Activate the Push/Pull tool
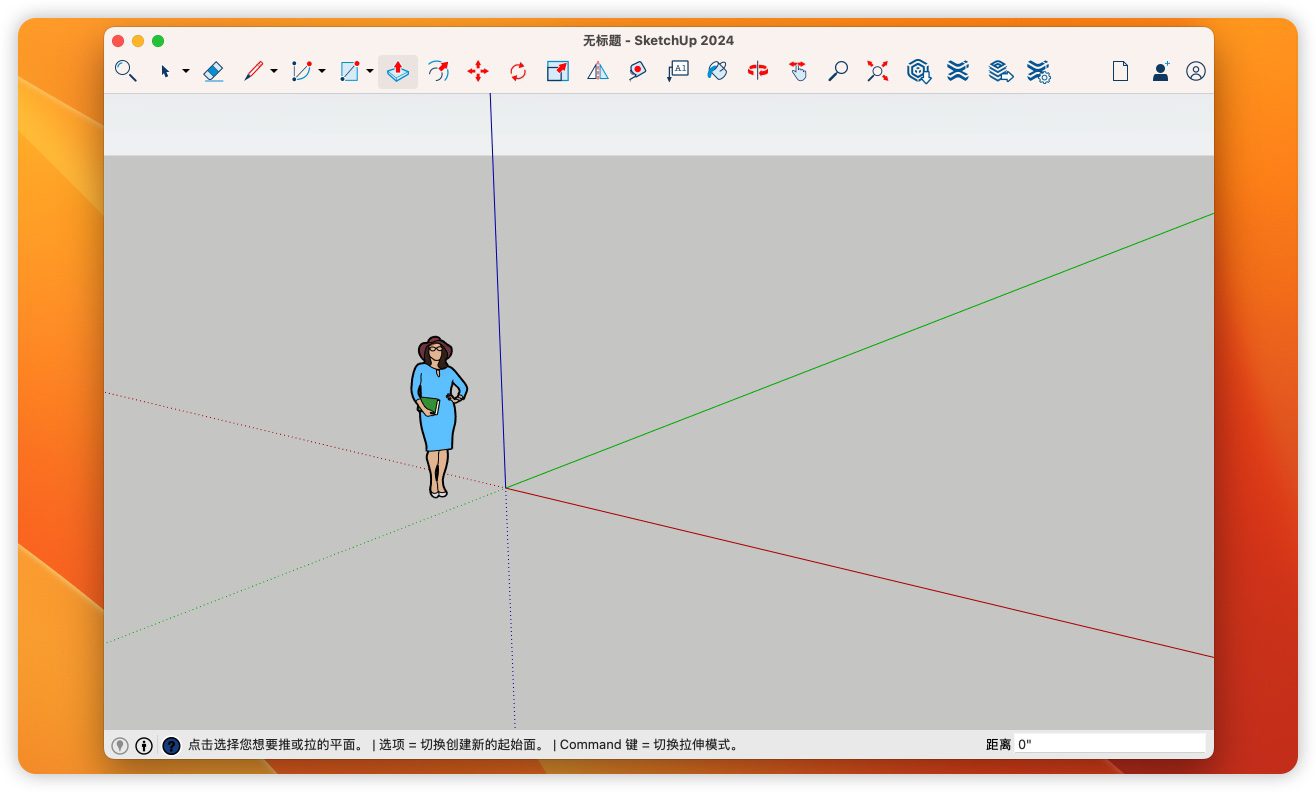 pos(398,71)
